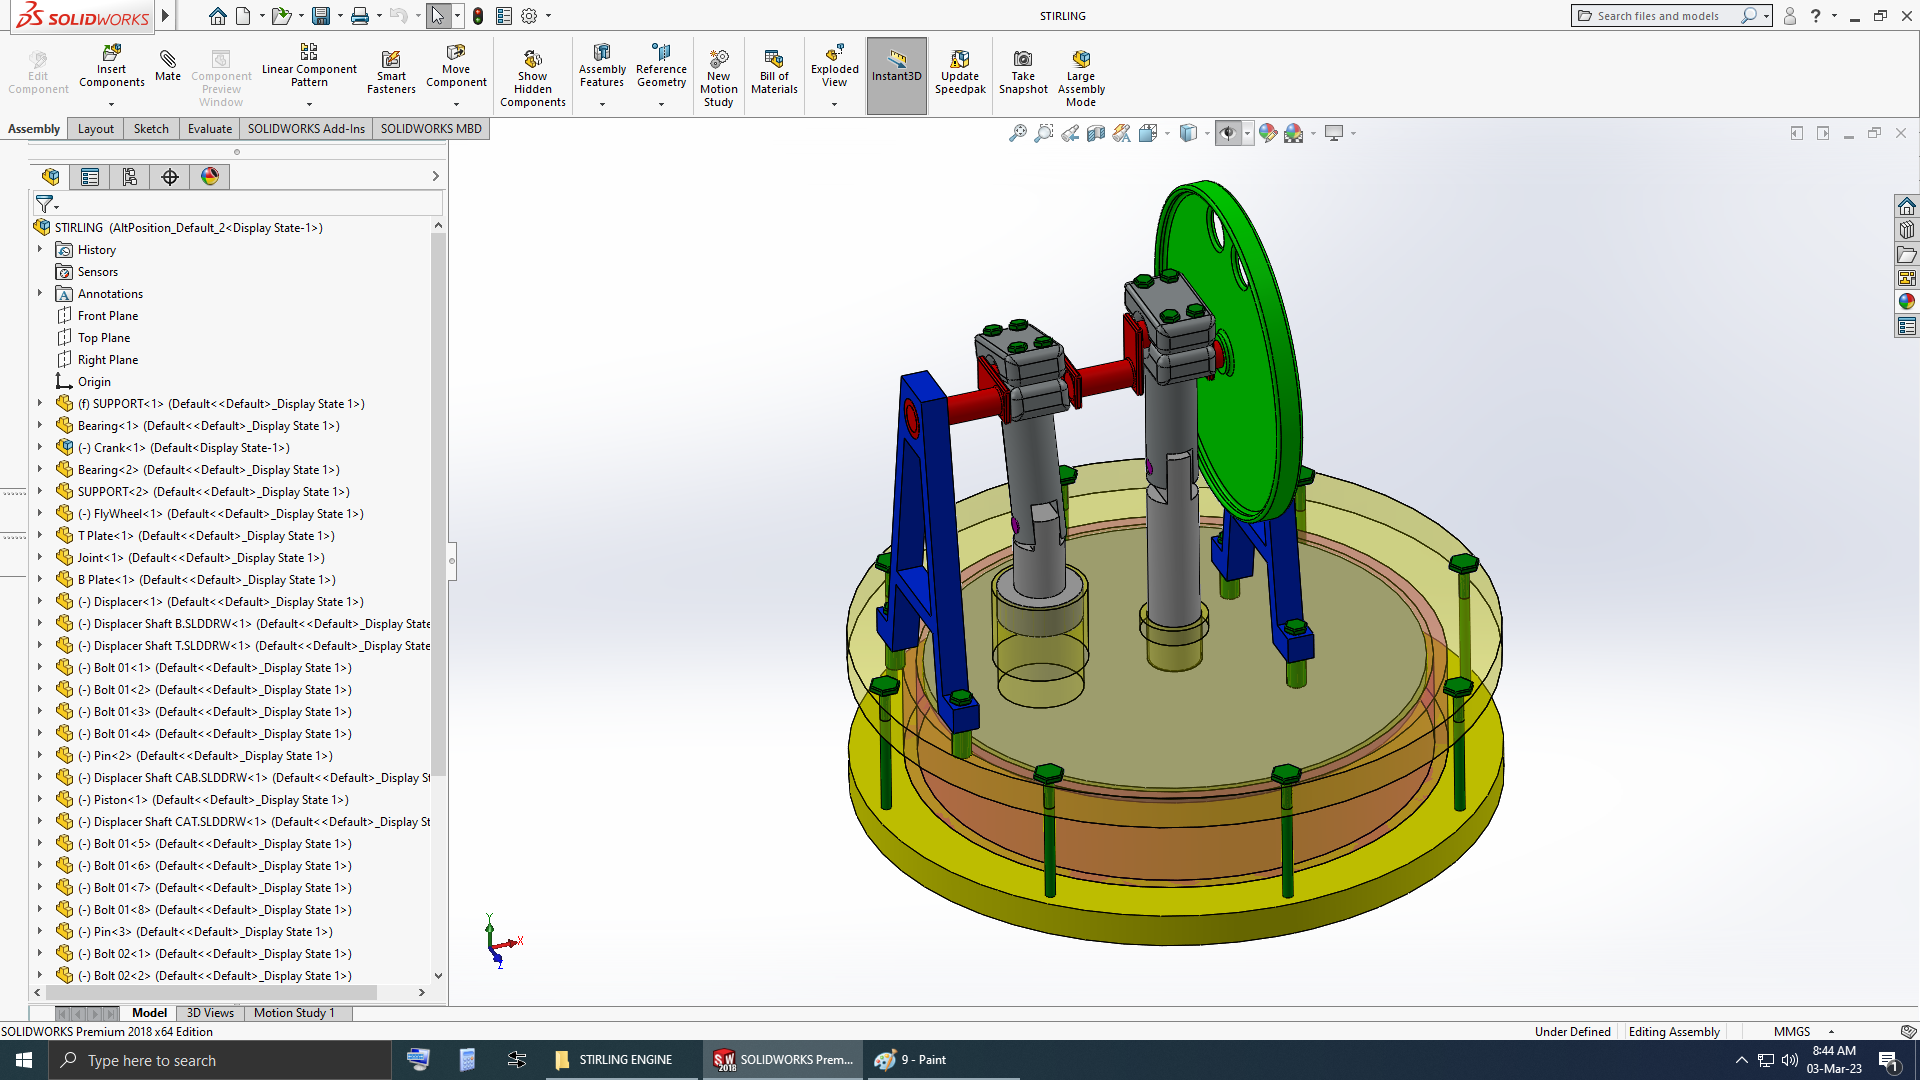Screen dimensions: 1920x1080
Task: Toggle Large Assembly Mode
Action: pyautogui.click(x=1081, y=59)
